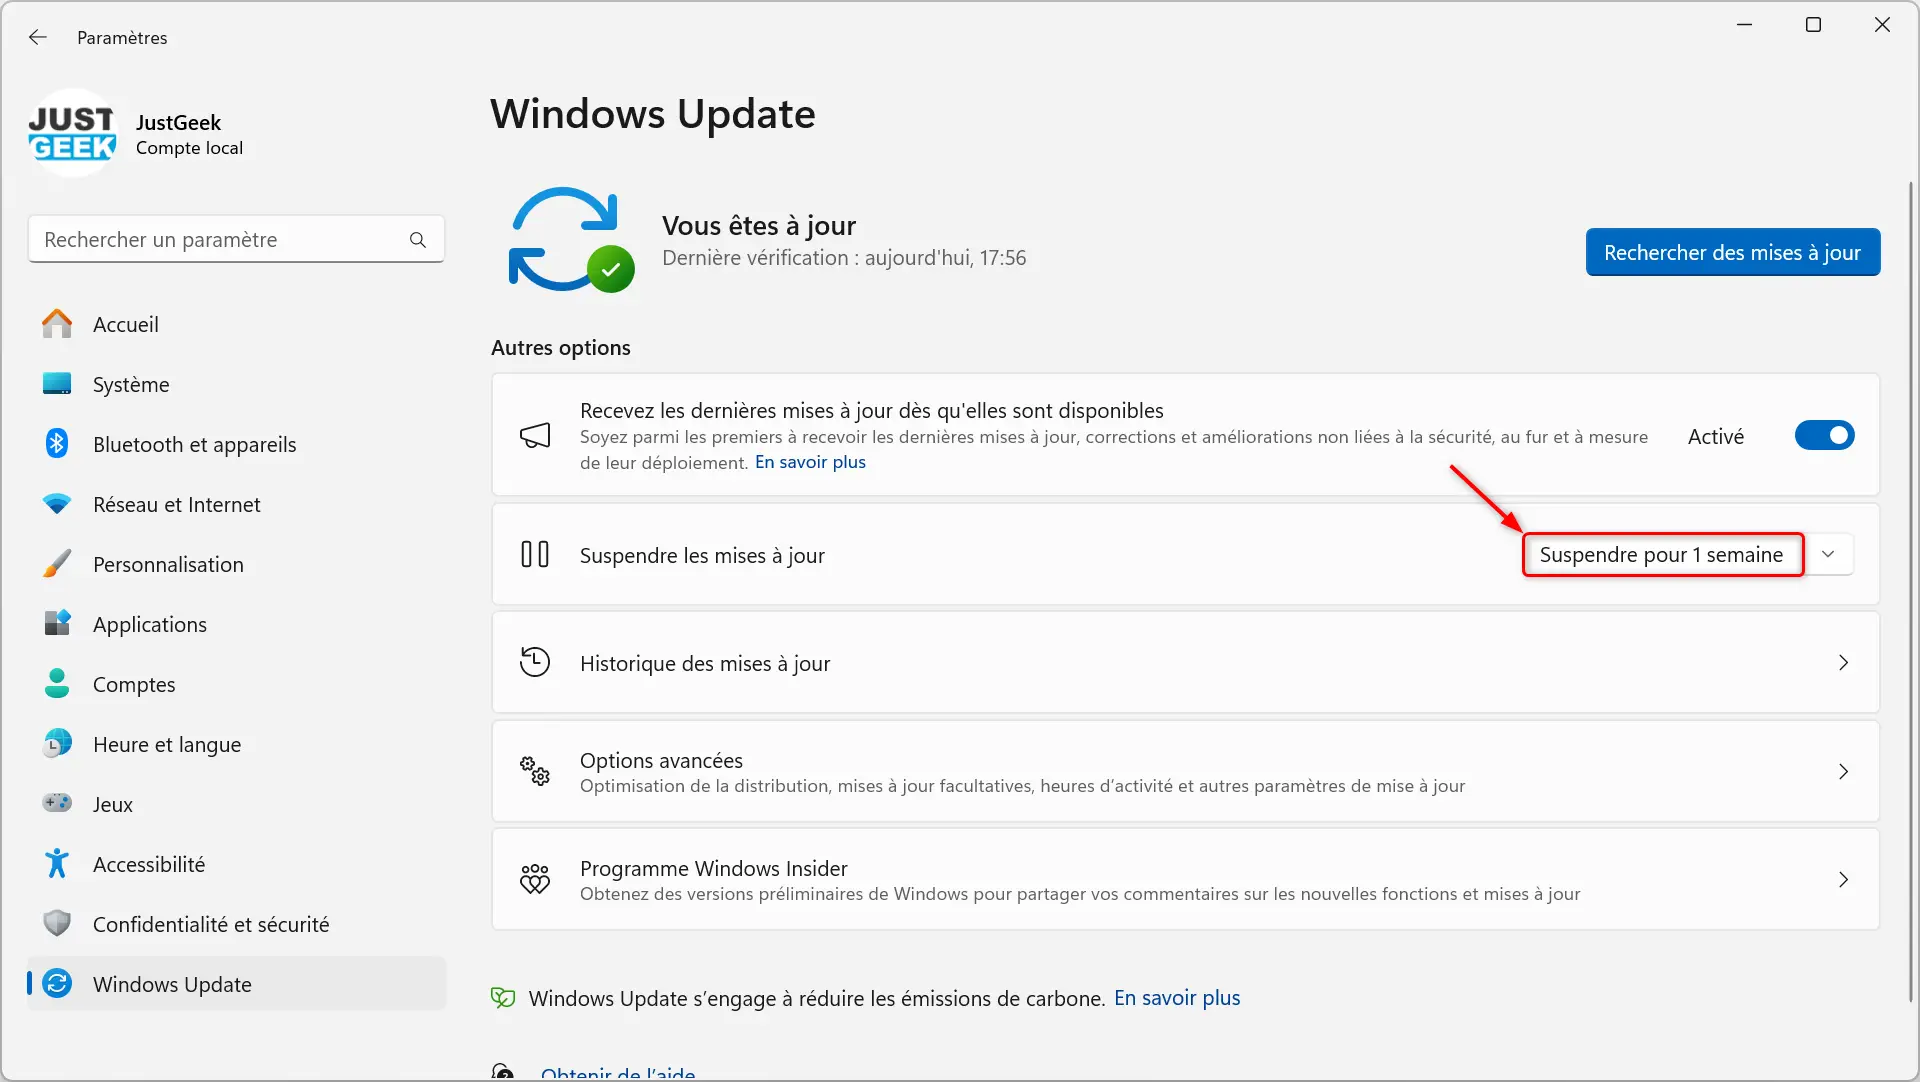This screenshot has height=1082, width=1920.
Task: Select Confidentialité et sécurité
Action: click(x=236, y=924)
